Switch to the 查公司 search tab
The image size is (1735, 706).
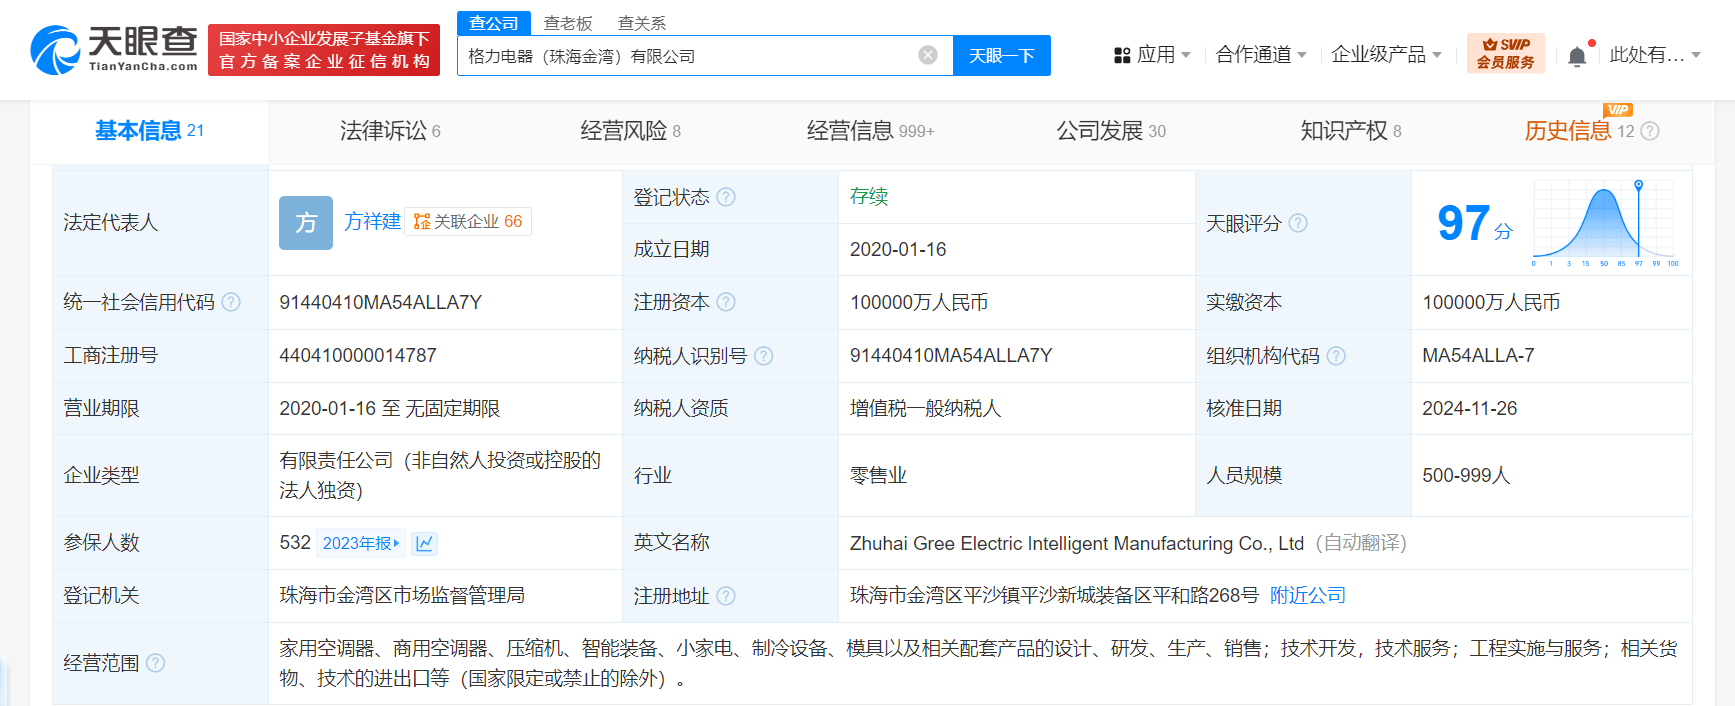pyautogui.click(x=494, y=23)
